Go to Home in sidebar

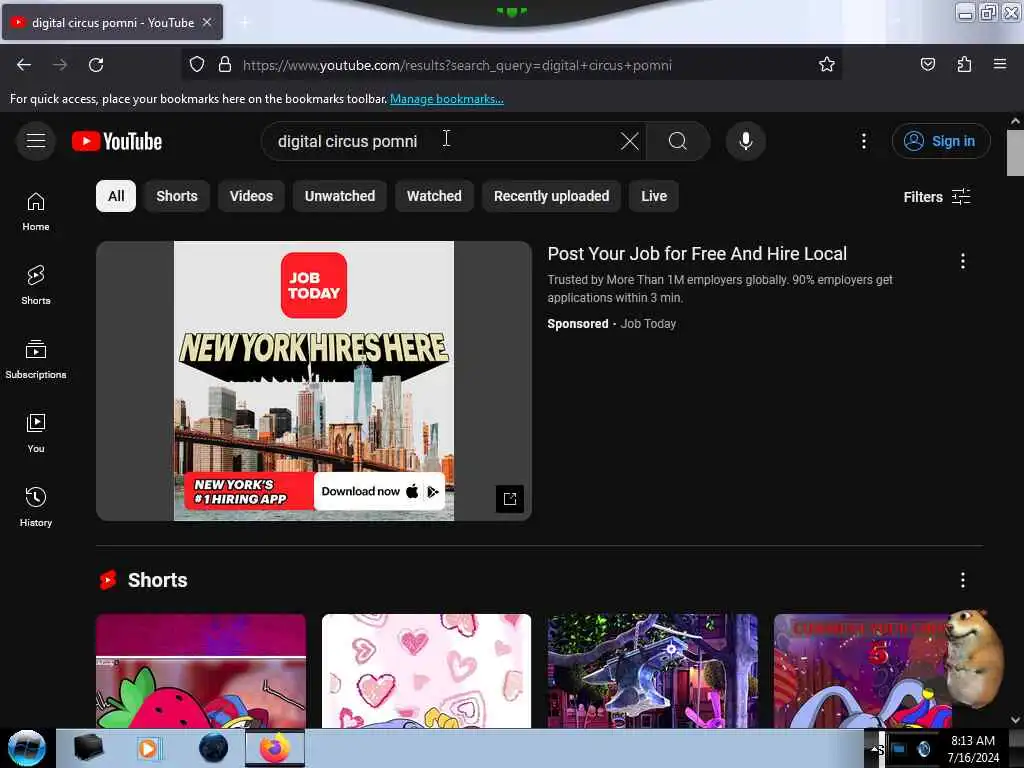coord(36,212)
